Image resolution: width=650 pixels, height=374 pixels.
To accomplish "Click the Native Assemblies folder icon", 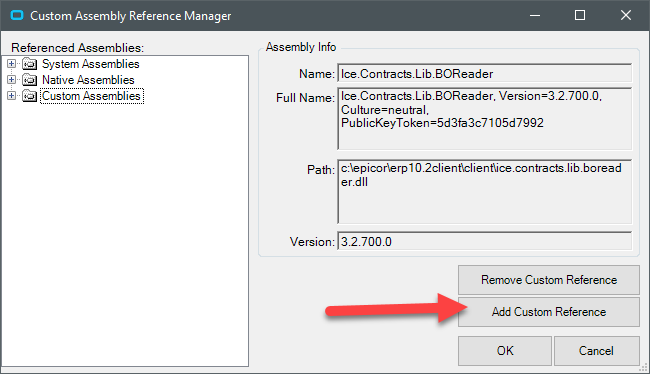I will click(x=29, y=80).
